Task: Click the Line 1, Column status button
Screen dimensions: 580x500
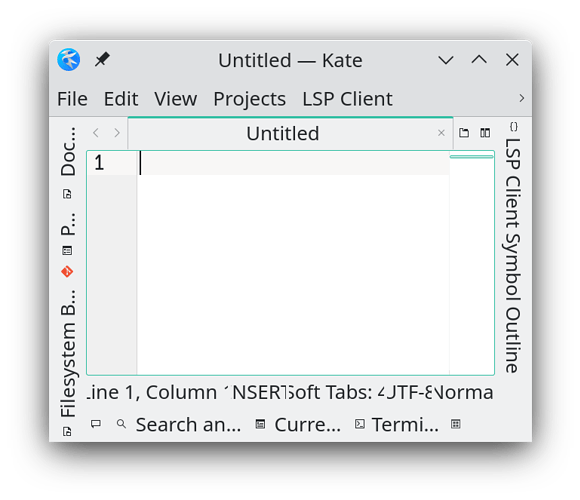Action: 156,392
